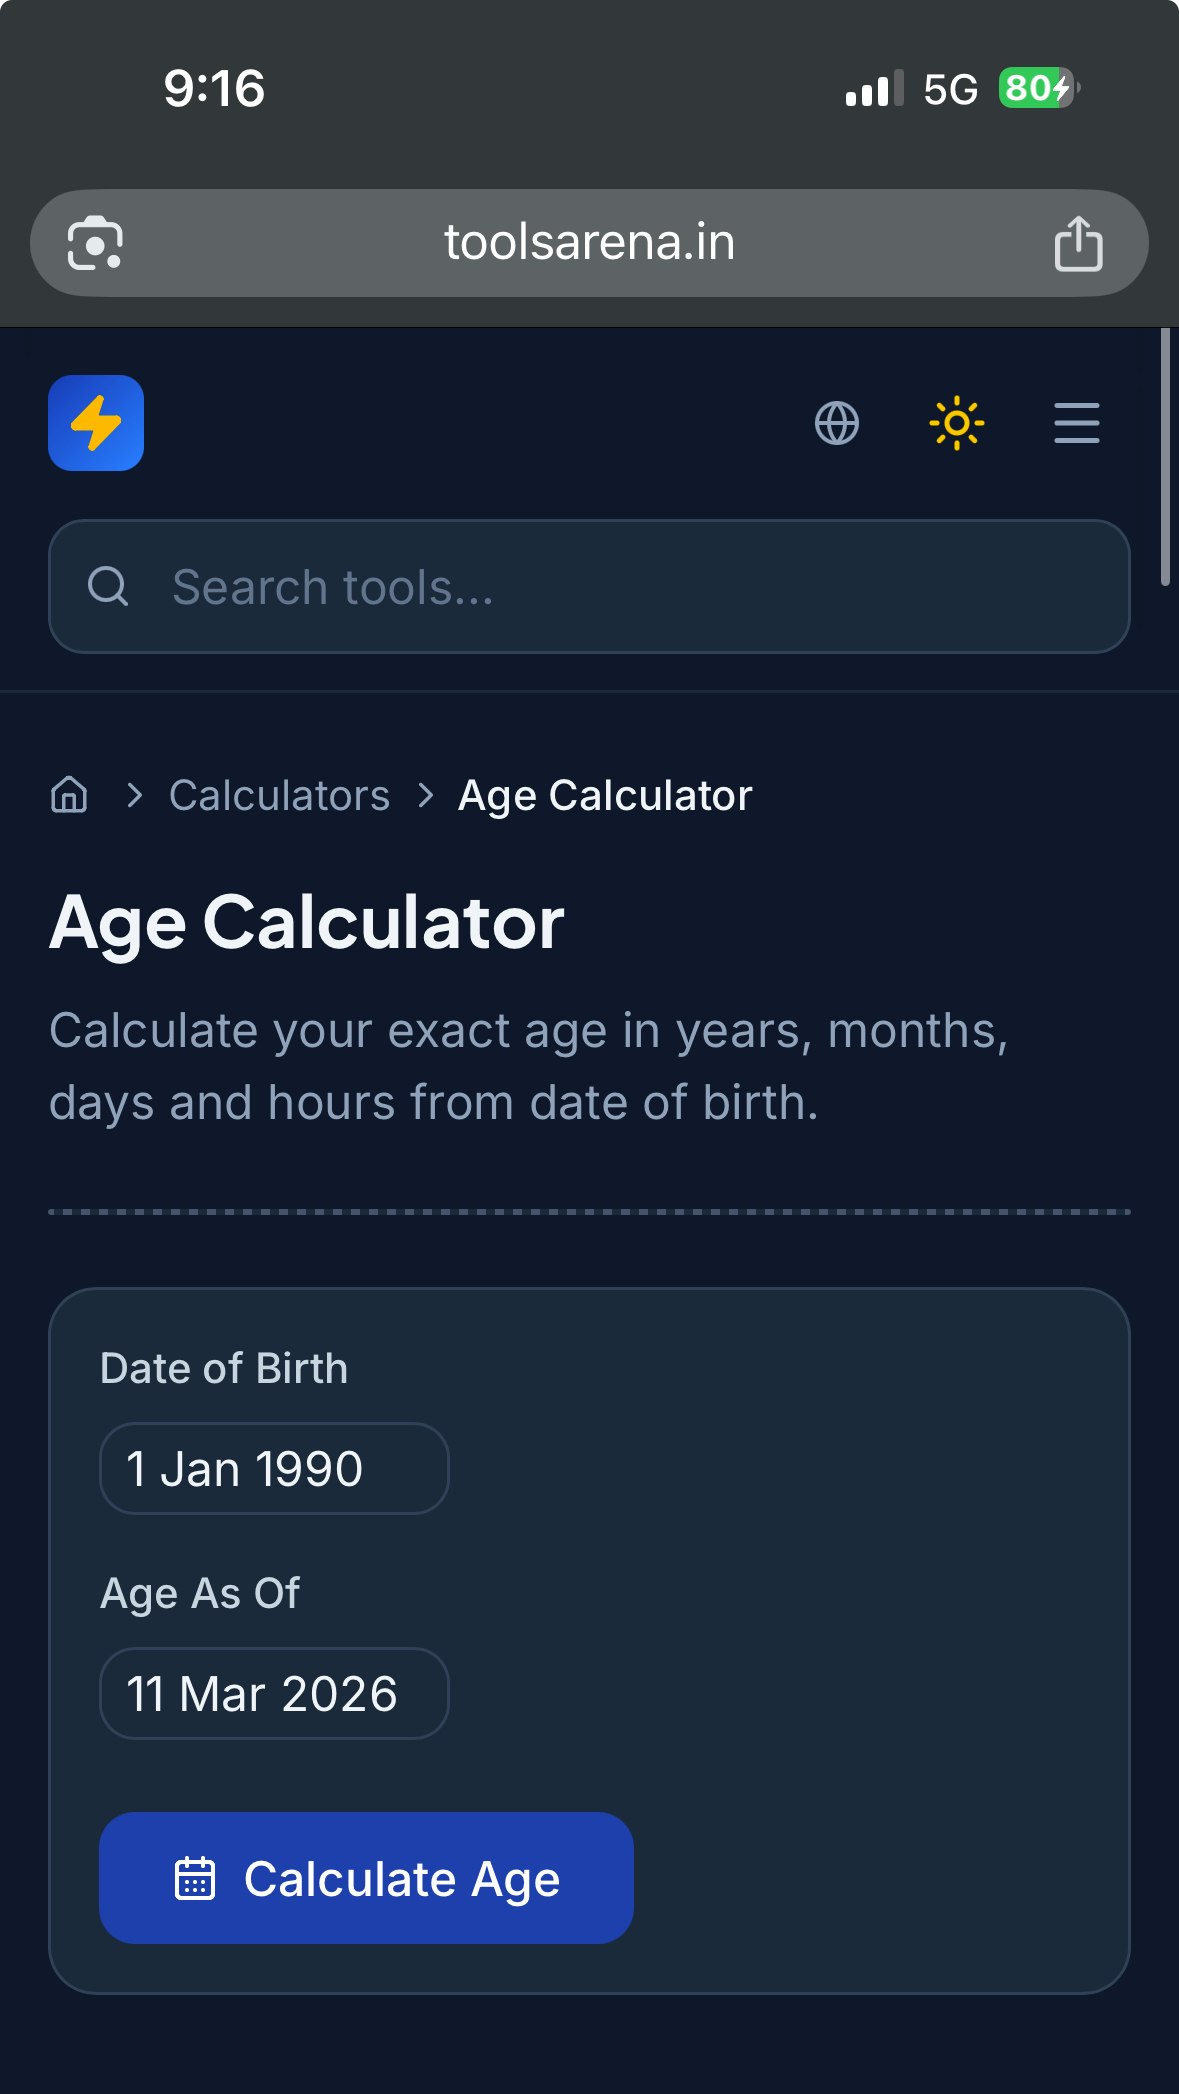Select the Age Calculator breadcrumb item
The image size is (1179, 2094).
[x=605, y=796]
